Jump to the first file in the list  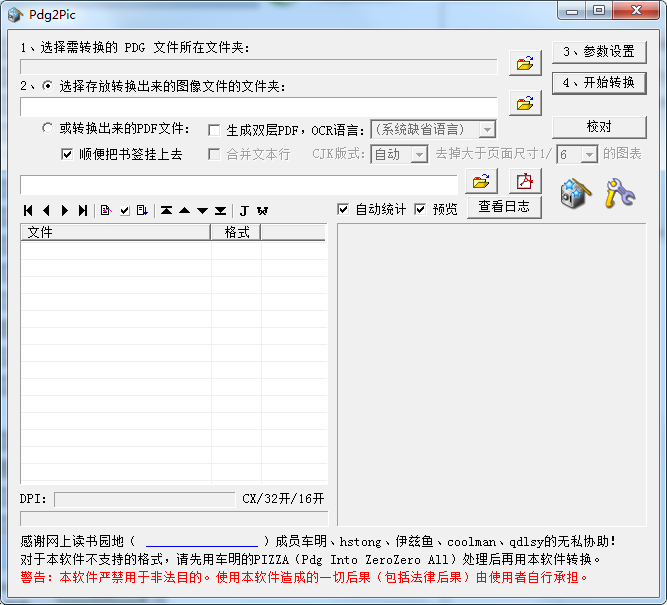tap(29, 211)
